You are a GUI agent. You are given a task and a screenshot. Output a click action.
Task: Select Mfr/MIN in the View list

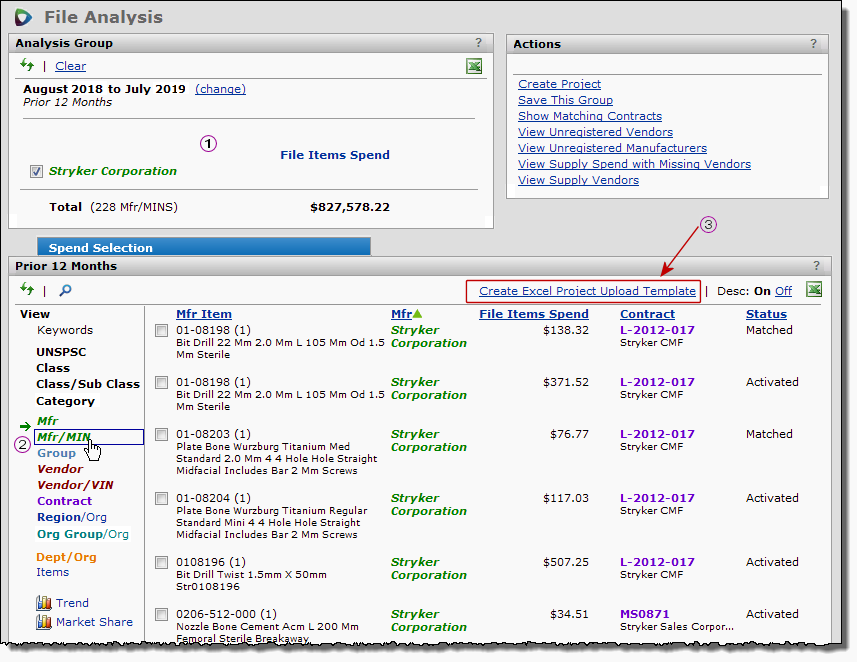click(x=64, y=436)
